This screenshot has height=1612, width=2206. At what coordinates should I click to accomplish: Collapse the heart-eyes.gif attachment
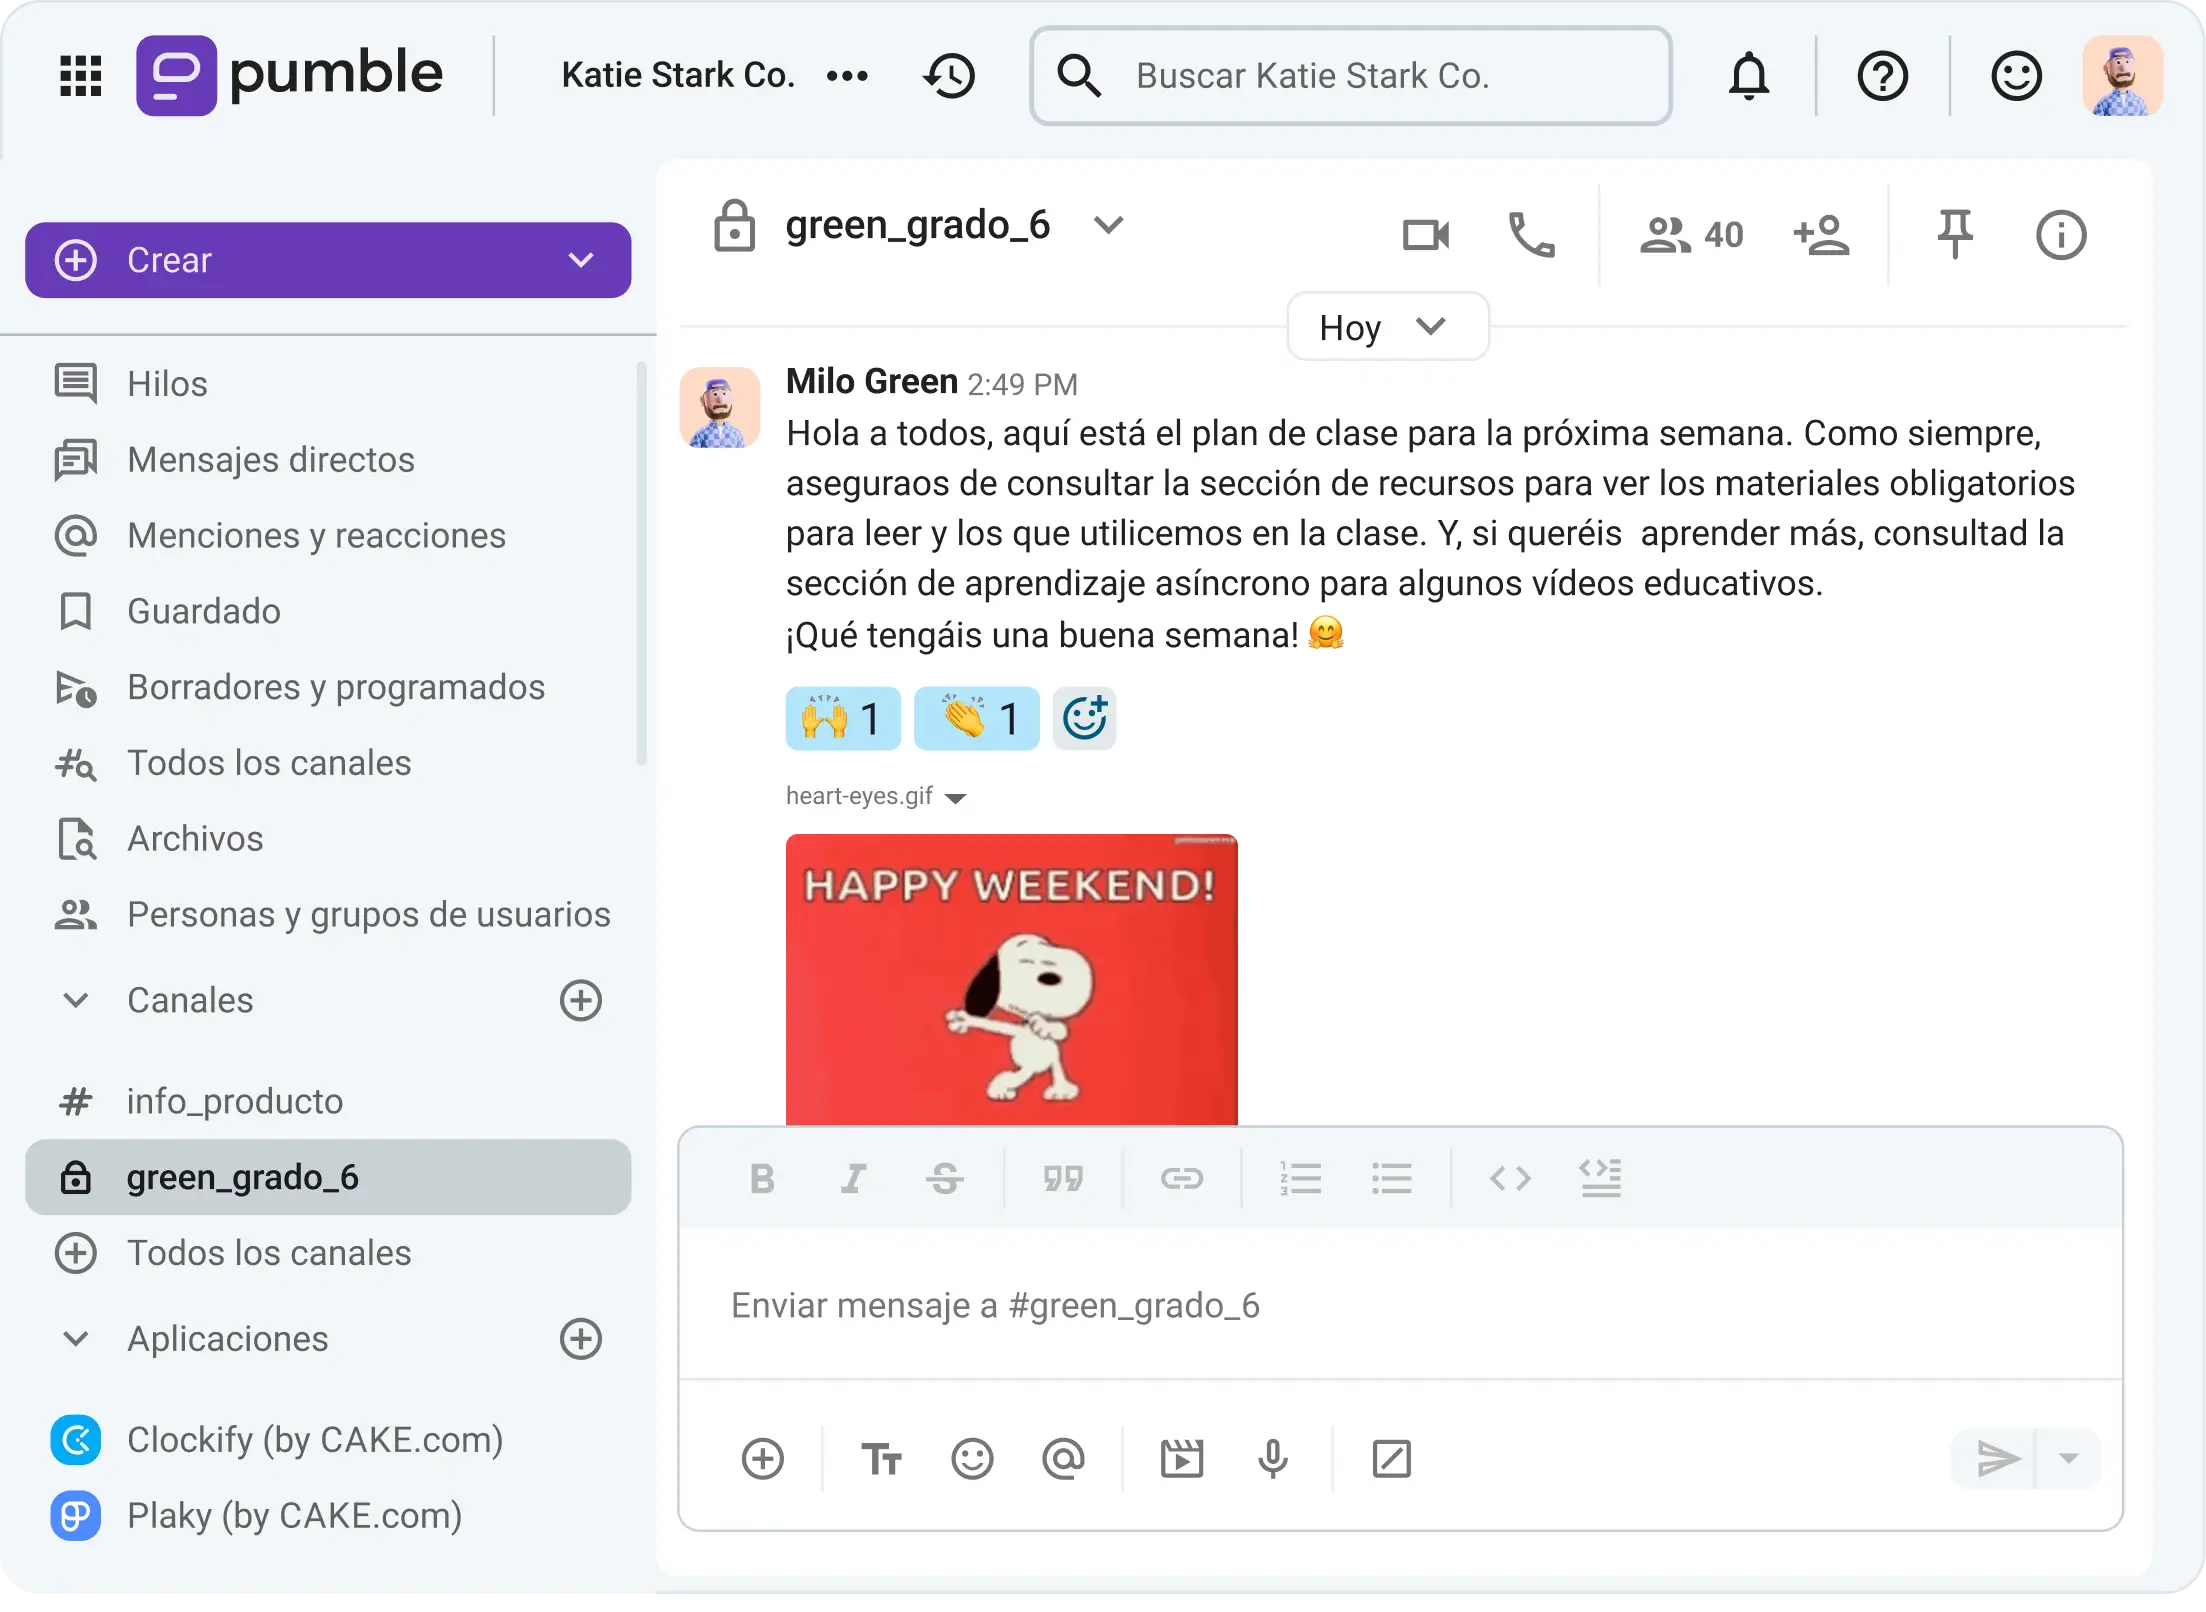click(956, 798)
